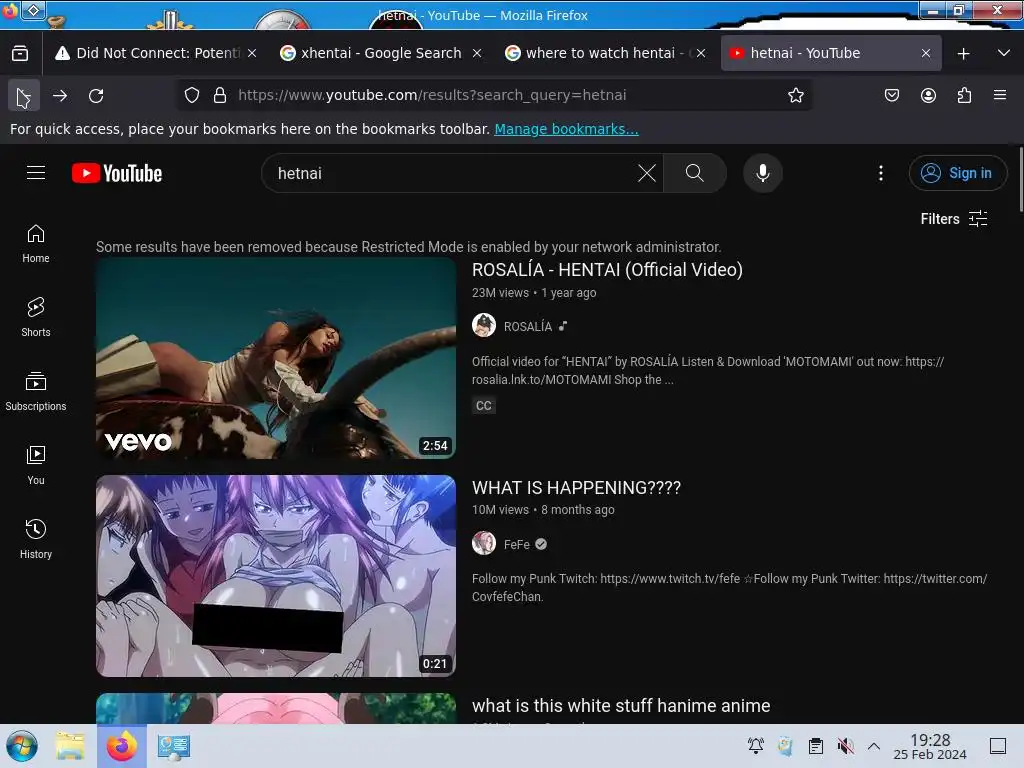The height and width of the screenshot is (768, 1024).
Task: Open Subscriptions in the sidebar
Action: [36, 391]
